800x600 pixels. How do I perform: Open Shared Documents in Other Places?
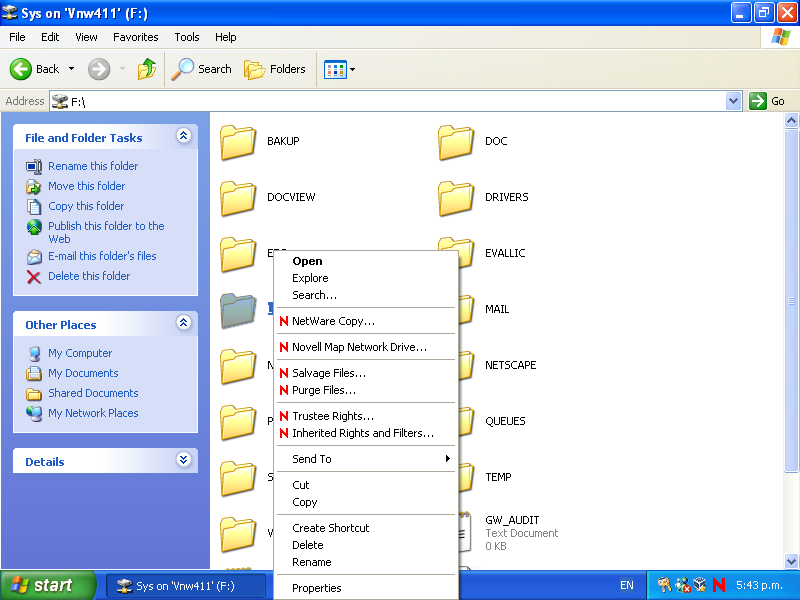point(93,393)
